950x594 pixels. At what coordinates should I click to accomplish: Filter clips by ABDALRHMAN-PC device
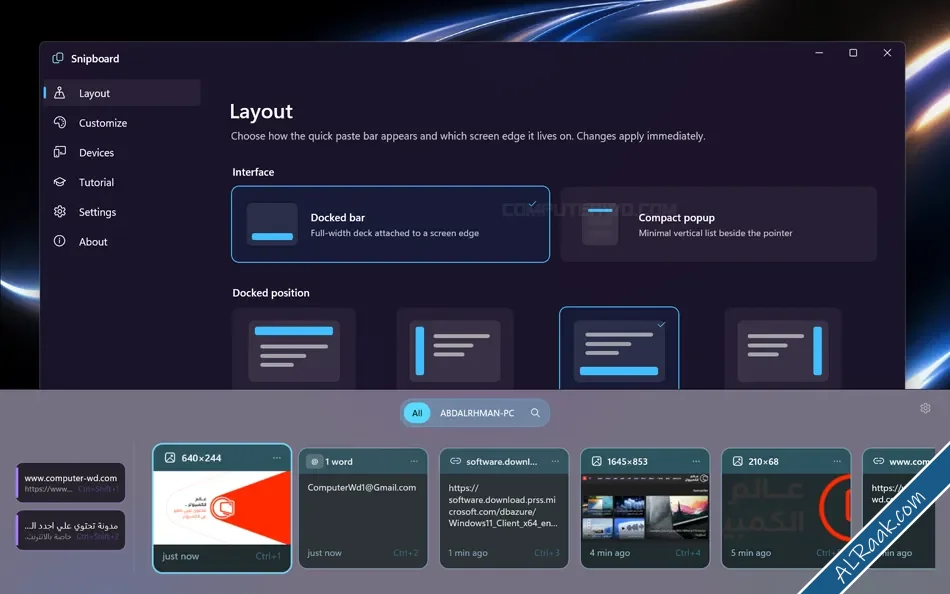pyautogui.click(x=477, y=413)
